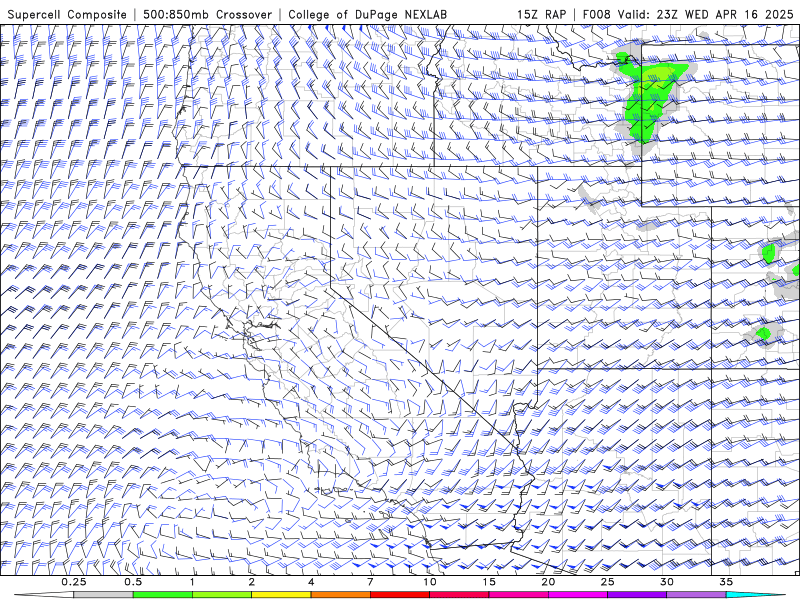The width and height of the screenshot is (800, 600).
Task: Click the '0.5' legend value
Action: [133, 582]
